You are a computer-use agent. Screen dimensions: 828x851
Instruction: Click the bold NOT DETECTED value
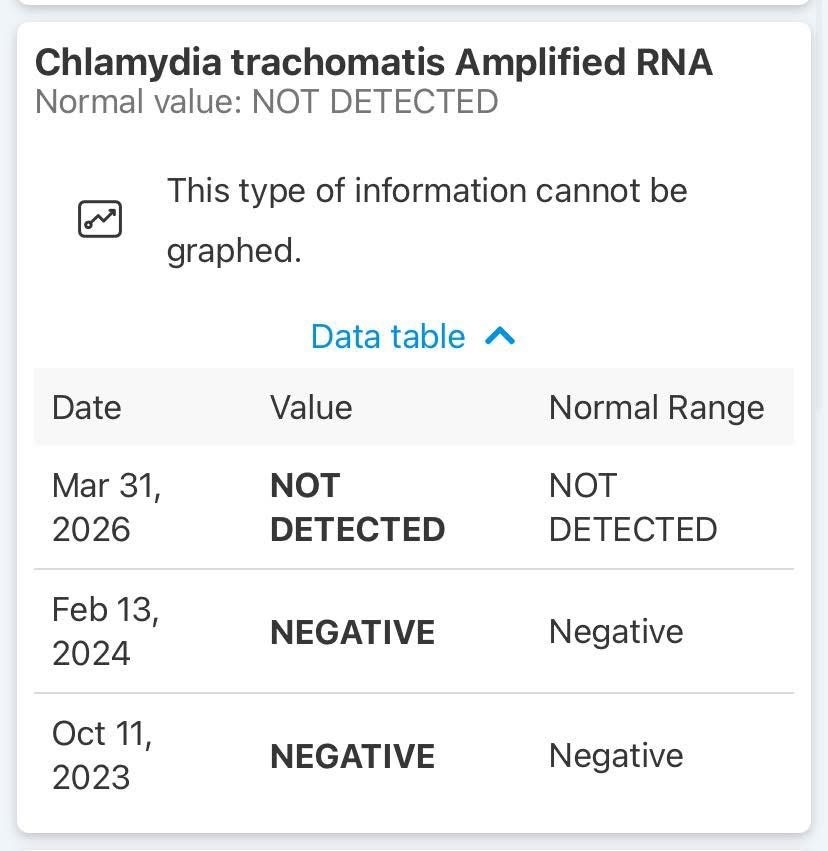pos(357,508)
